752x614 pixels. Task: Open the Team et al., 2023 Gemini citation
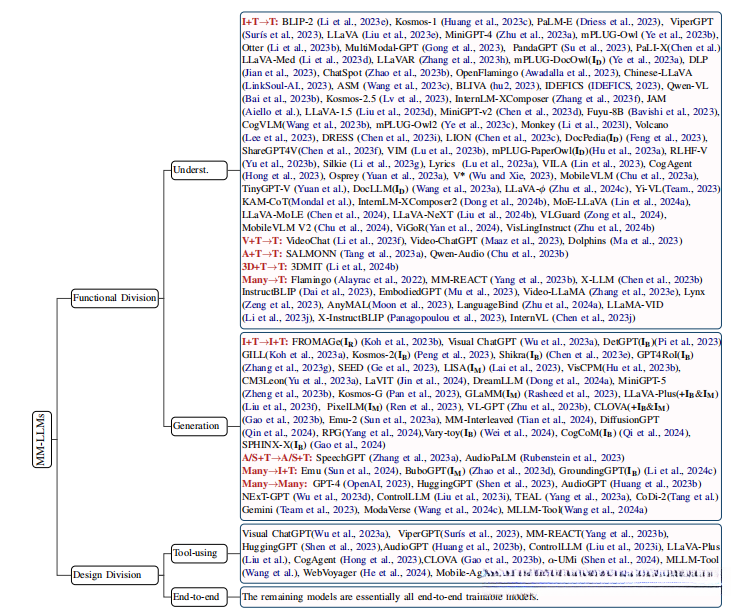point(316,509)
